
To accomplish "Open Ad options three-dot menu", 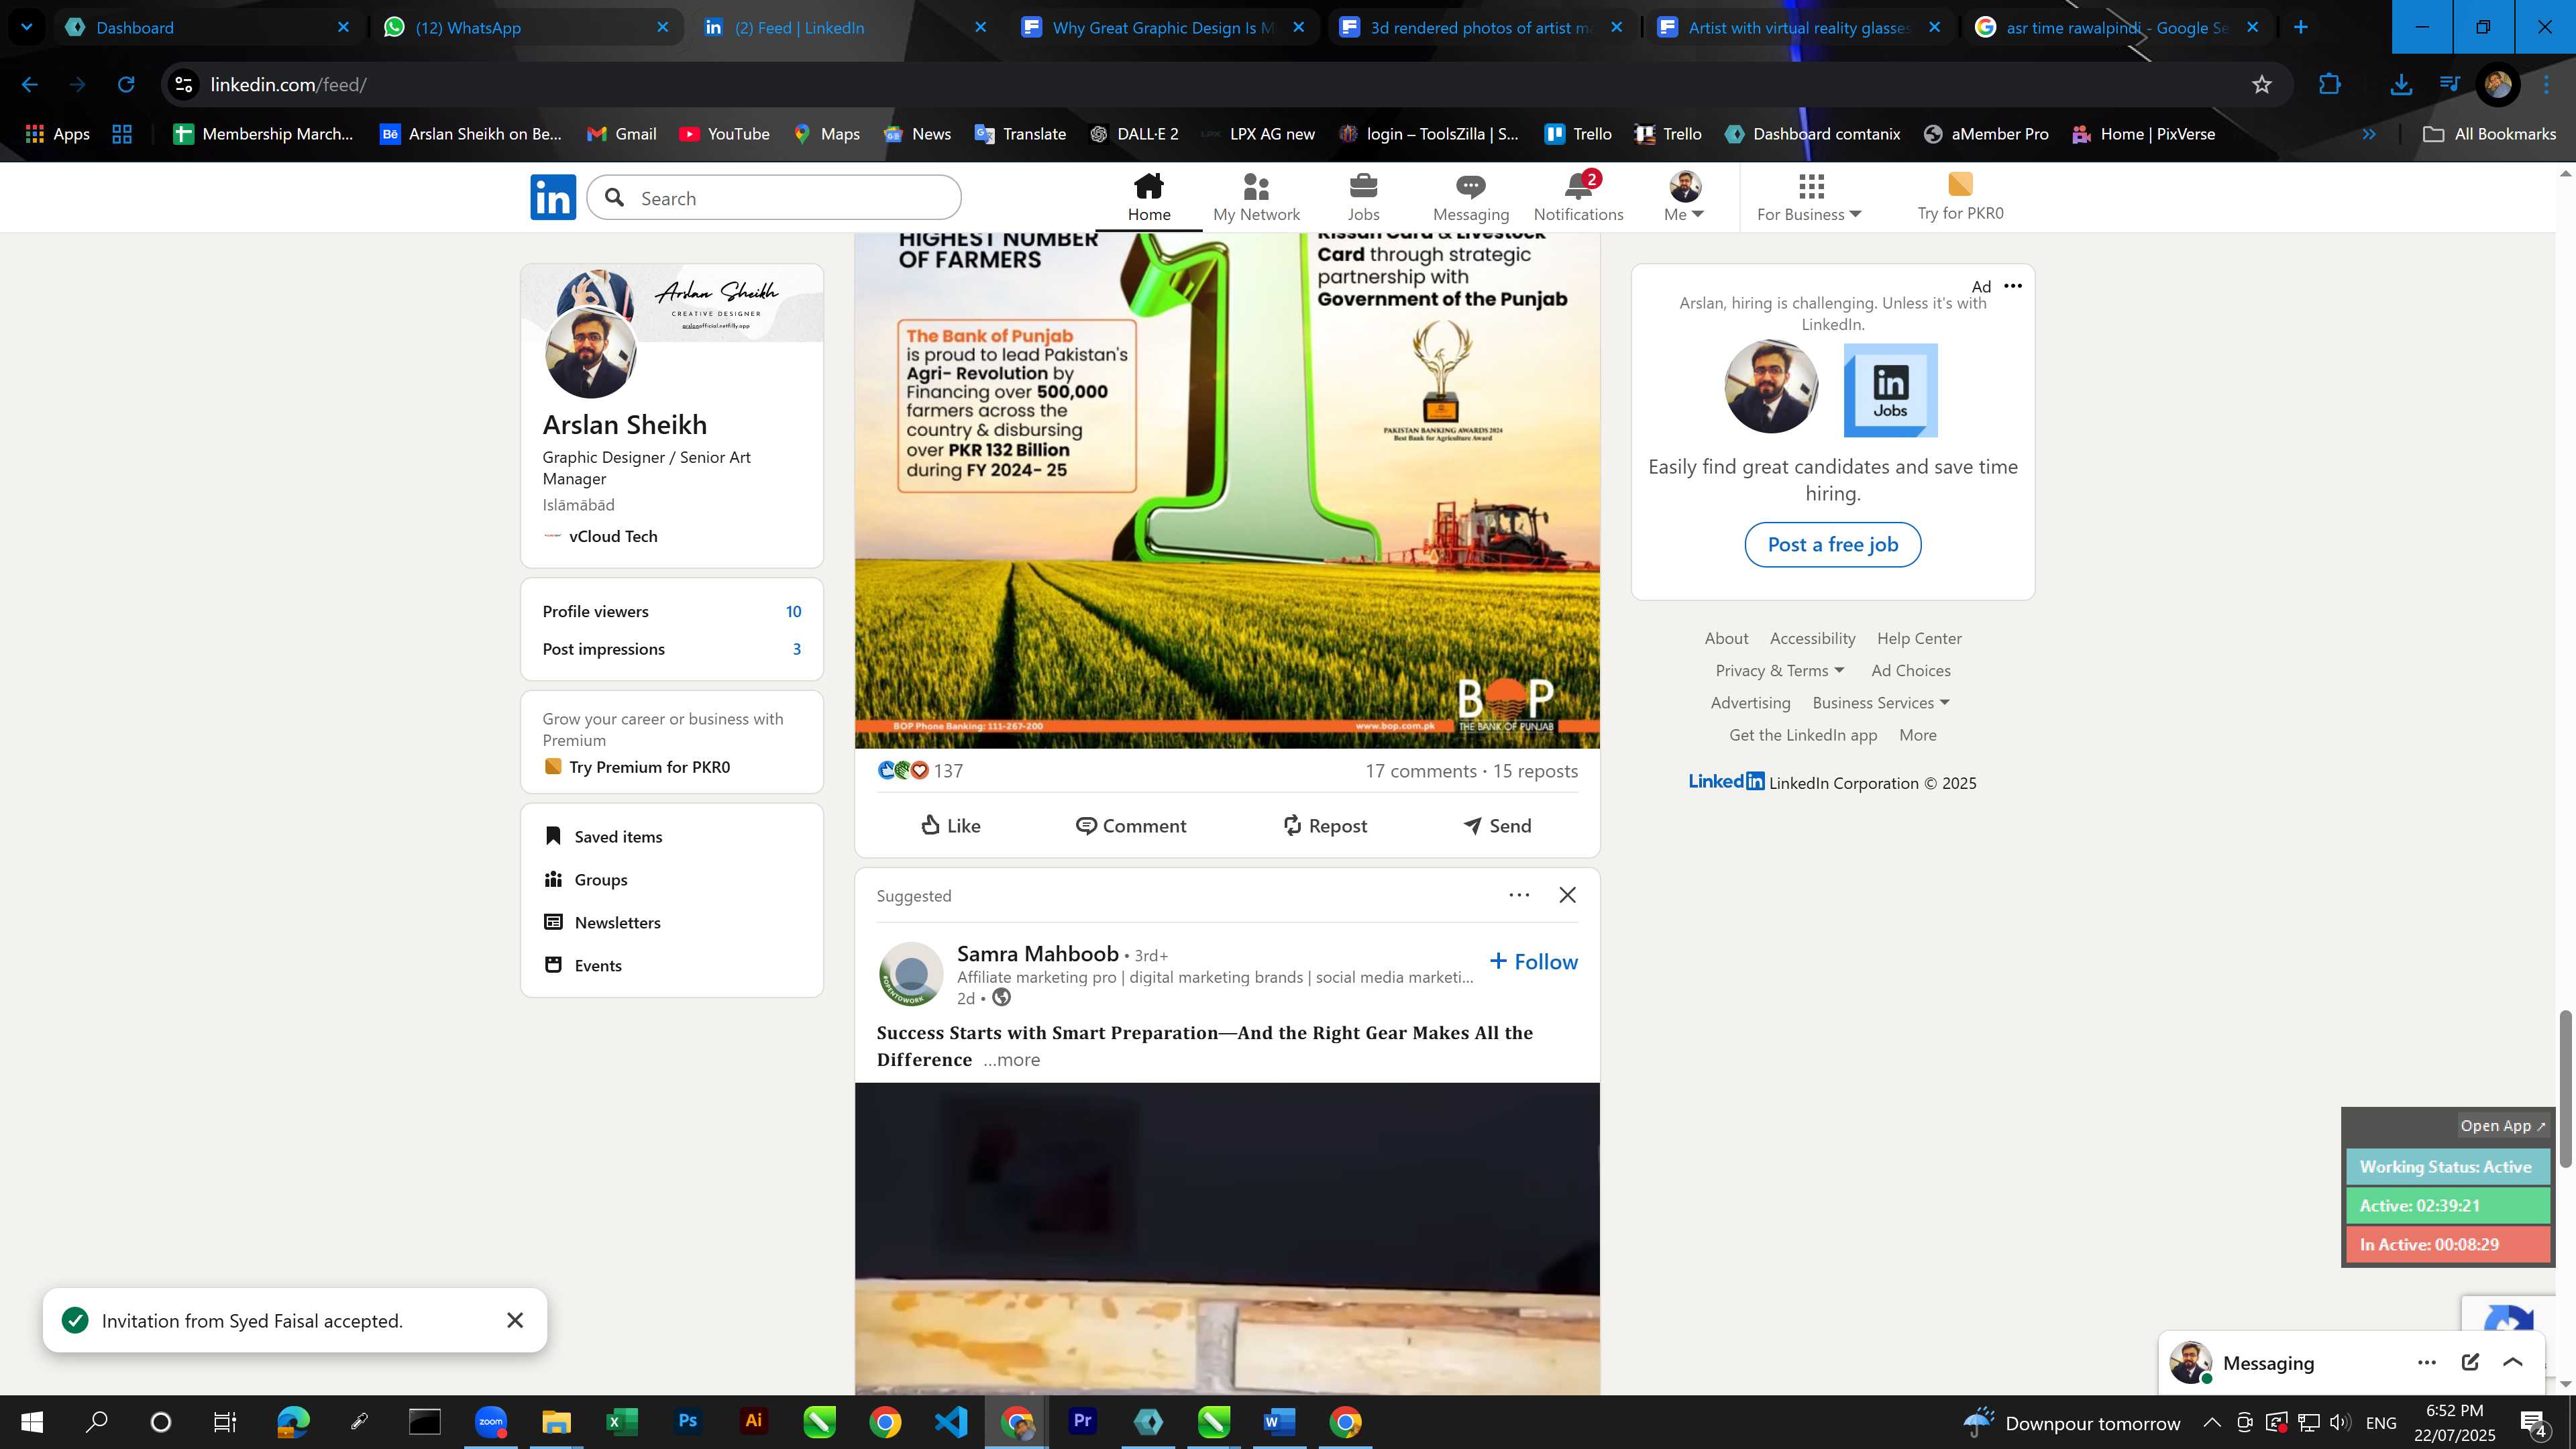I will pyautogui.click(x=2013, y=286).
